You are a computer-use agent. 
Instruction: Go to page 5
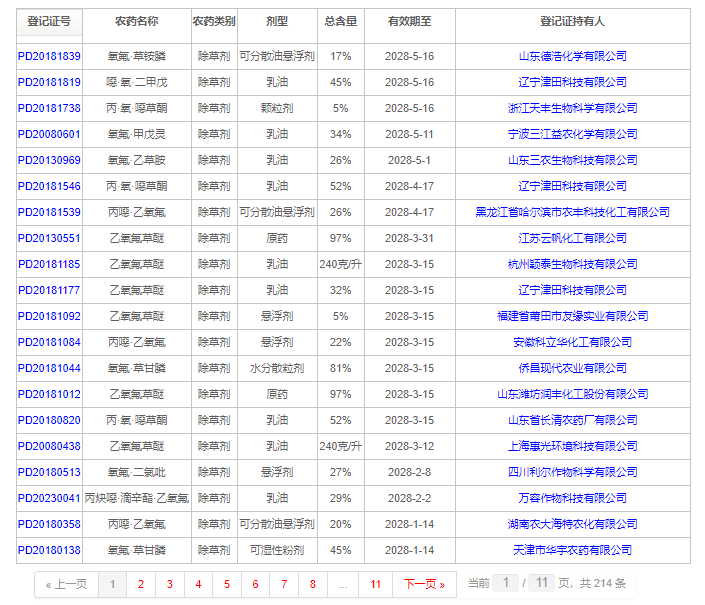[x=227, y=584]
